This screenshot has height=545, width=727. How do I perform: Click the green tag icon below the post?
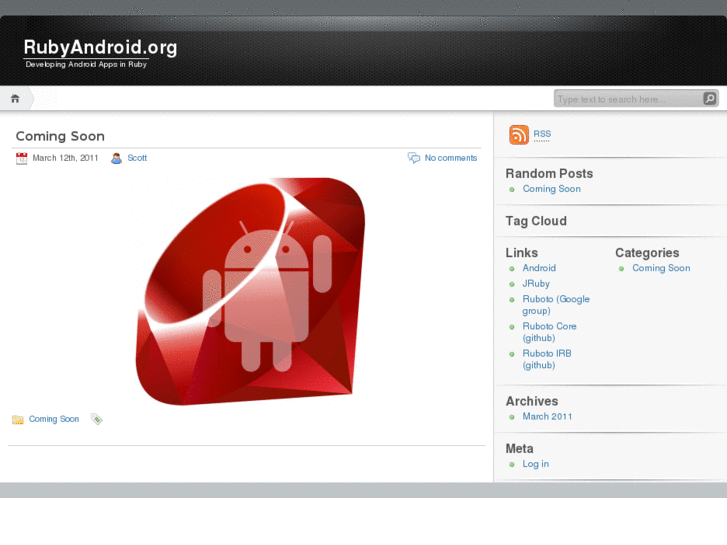96,419
